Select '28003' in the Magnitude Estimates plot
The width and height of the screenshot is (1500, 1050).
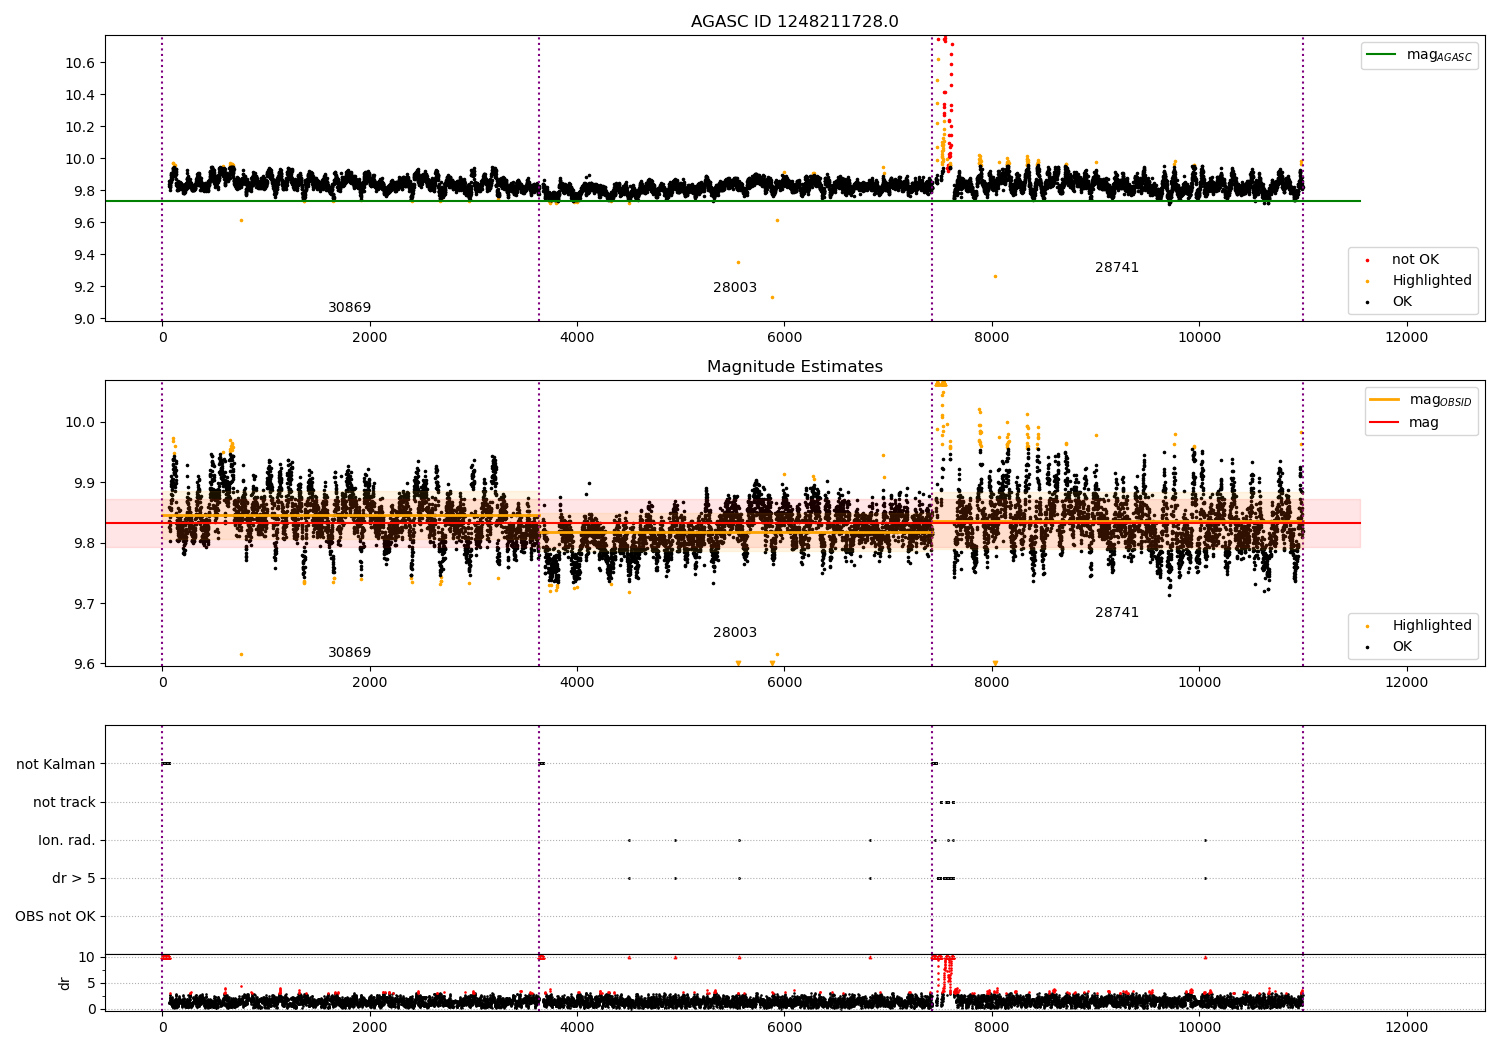[735, 633]
